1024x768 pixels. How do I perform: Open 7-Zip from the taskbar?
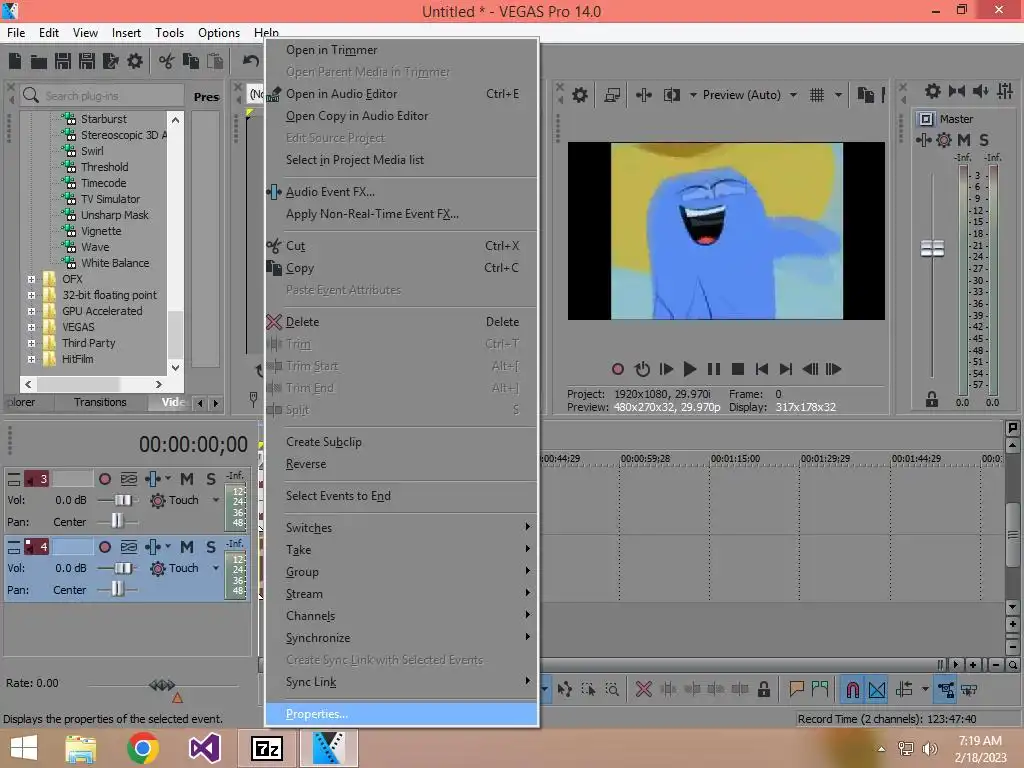267,748
